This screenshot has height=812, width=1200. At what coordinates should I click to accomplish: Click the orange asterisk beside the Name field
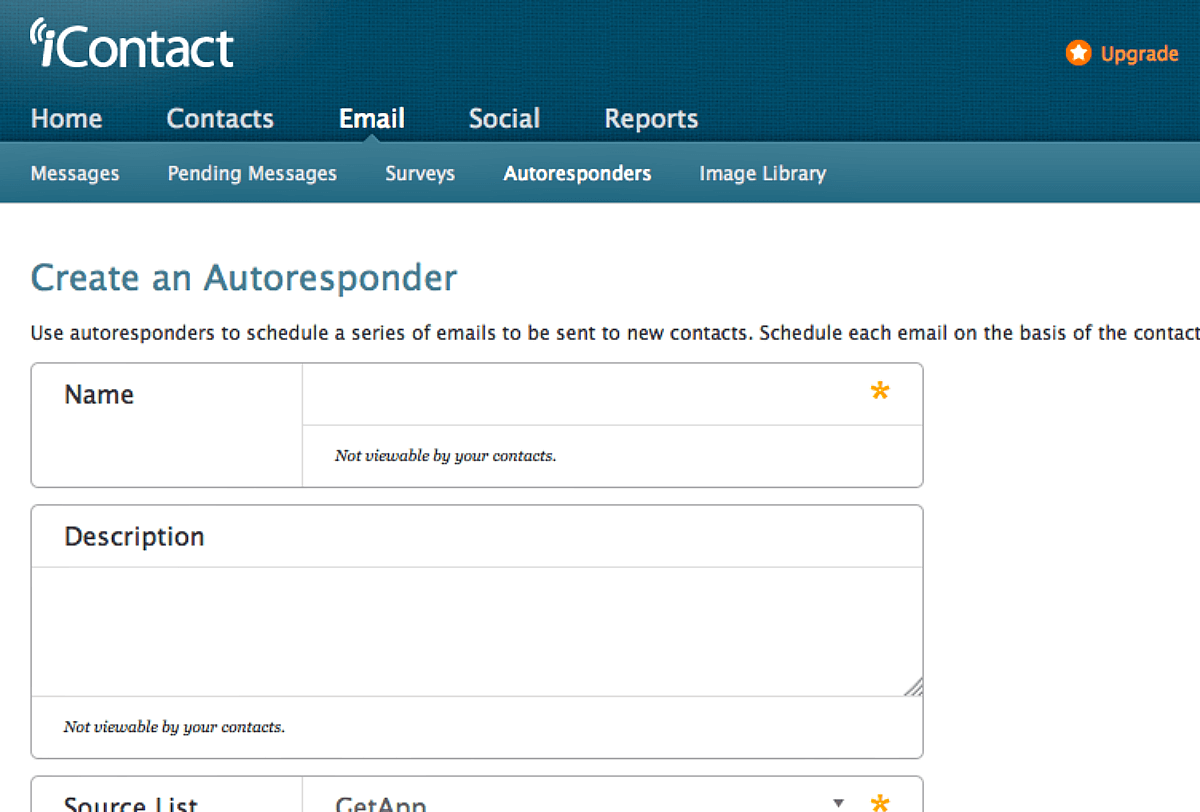tap(880, 391)
